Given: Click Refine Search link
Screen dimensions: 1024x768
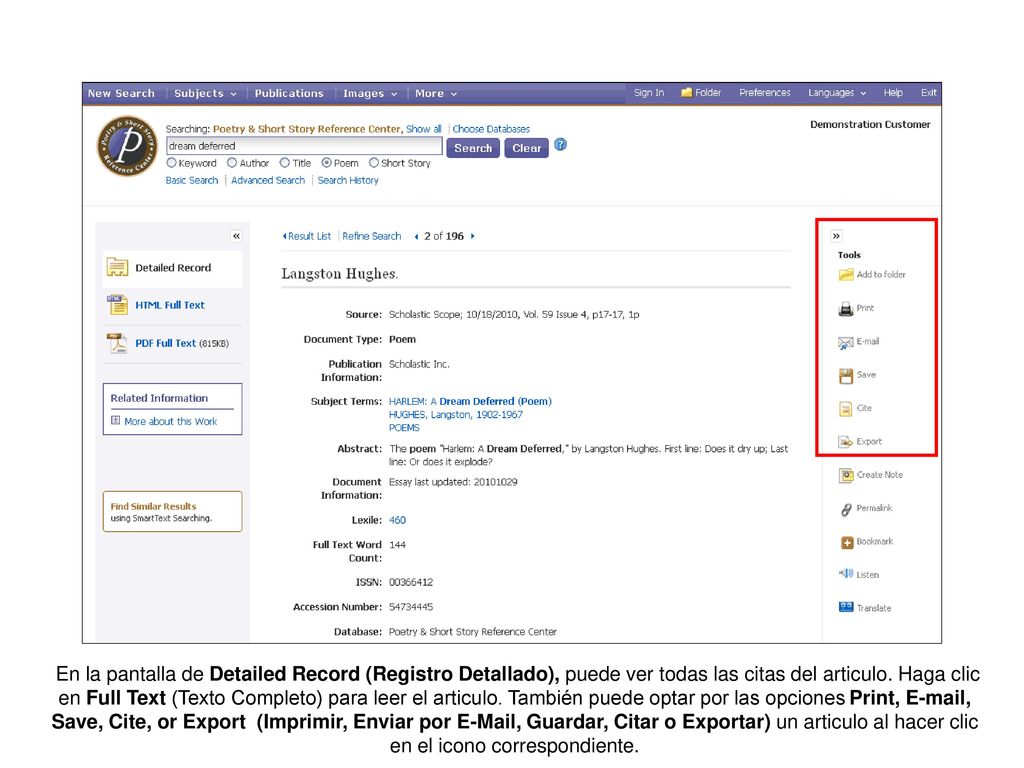Looking at the screenshot, I should [372, 236].
